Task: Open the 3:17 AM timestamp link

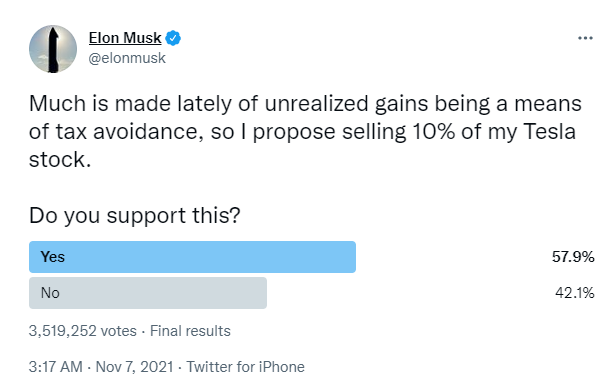Action: pyautogui.click(x=55, y=367)
